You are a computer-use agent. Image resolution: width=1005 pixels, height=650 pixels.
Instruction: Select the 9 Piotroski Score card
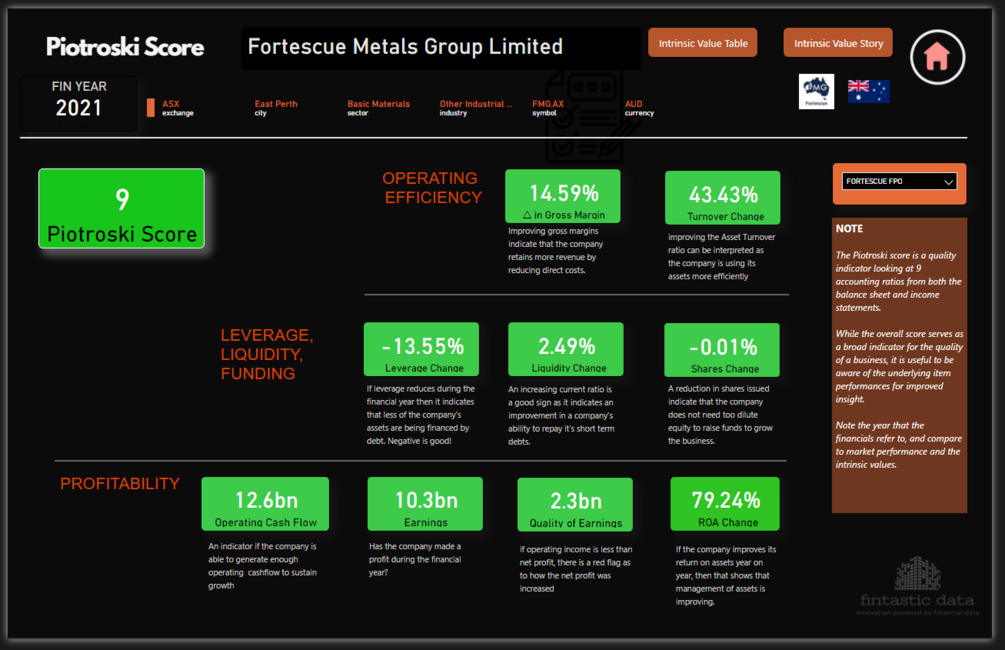(122, 208)
